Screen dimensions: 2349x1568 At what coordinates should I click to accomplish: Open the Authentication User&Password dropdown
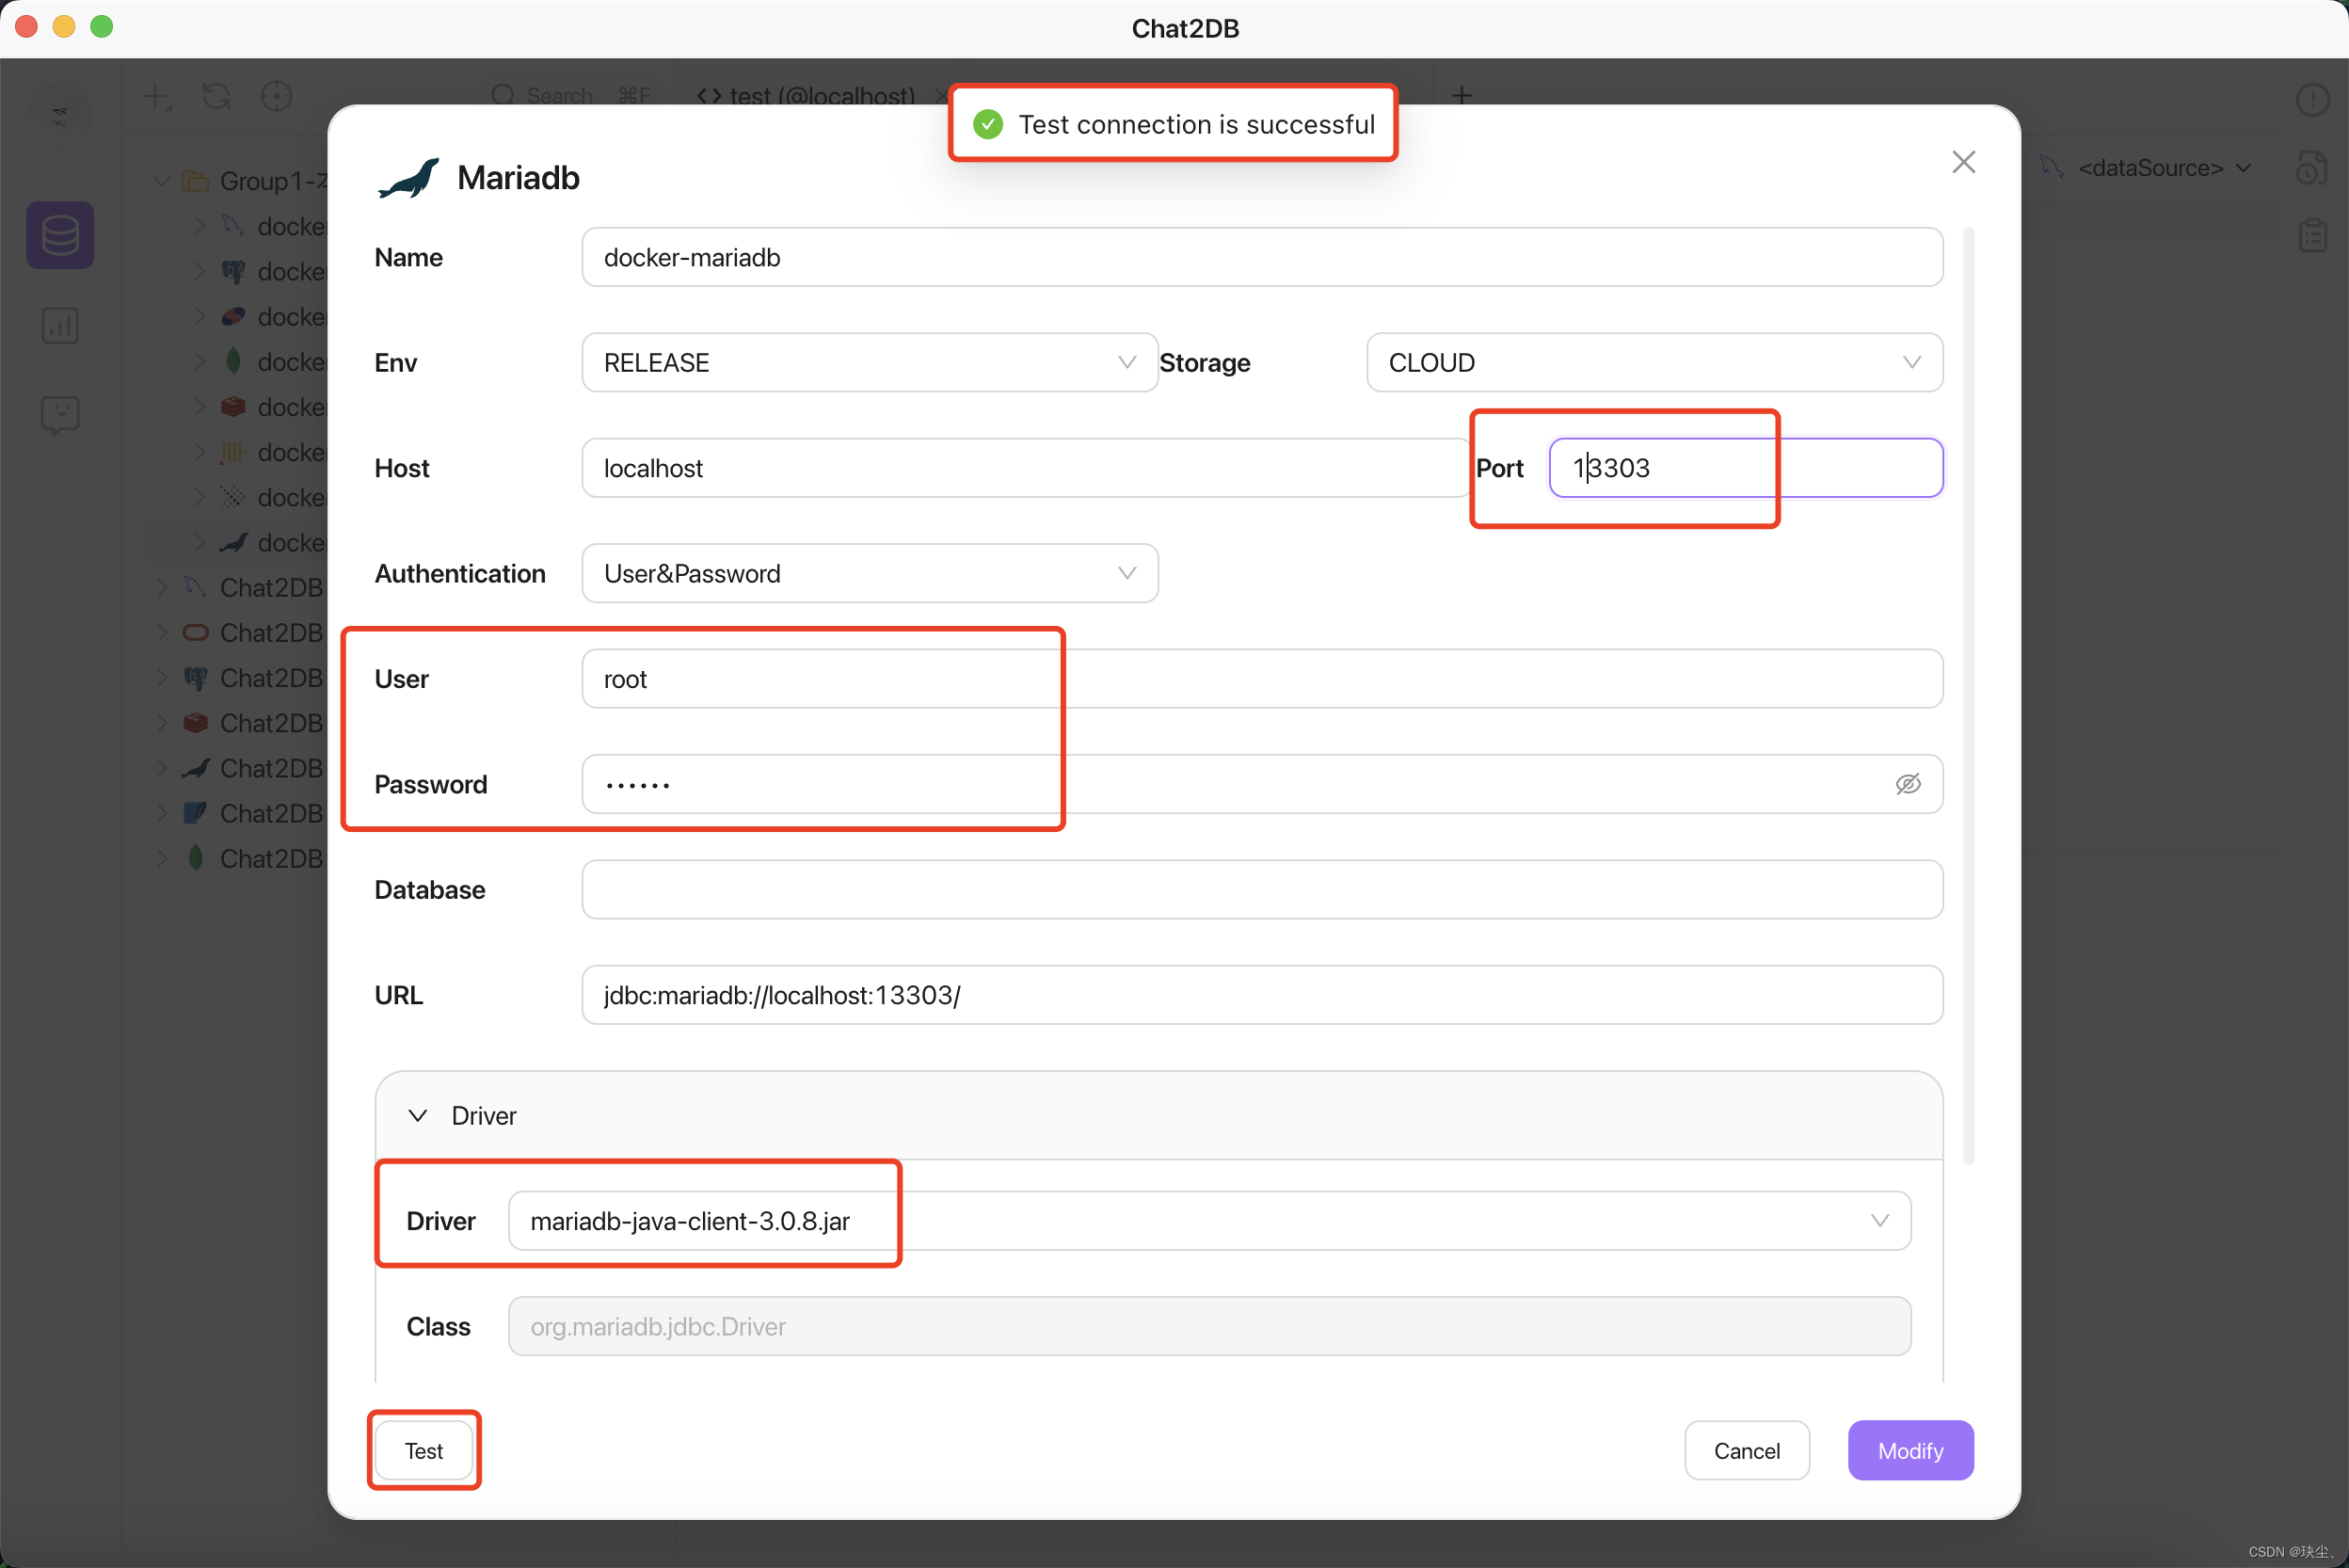(x=869, y=573)
